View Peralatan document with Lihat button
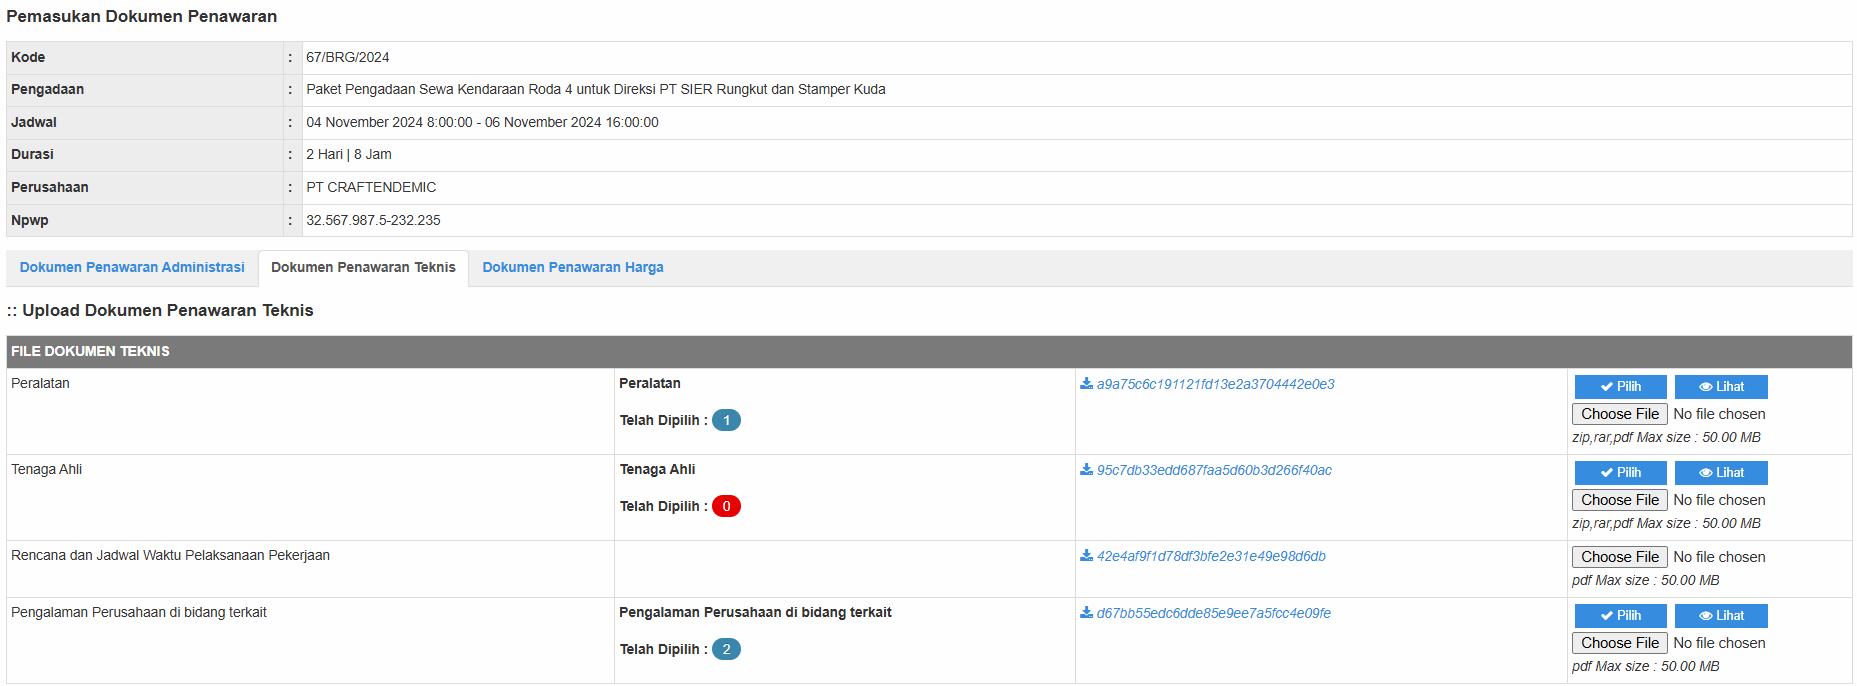The image size is (1857, 686). [1720, 387]
